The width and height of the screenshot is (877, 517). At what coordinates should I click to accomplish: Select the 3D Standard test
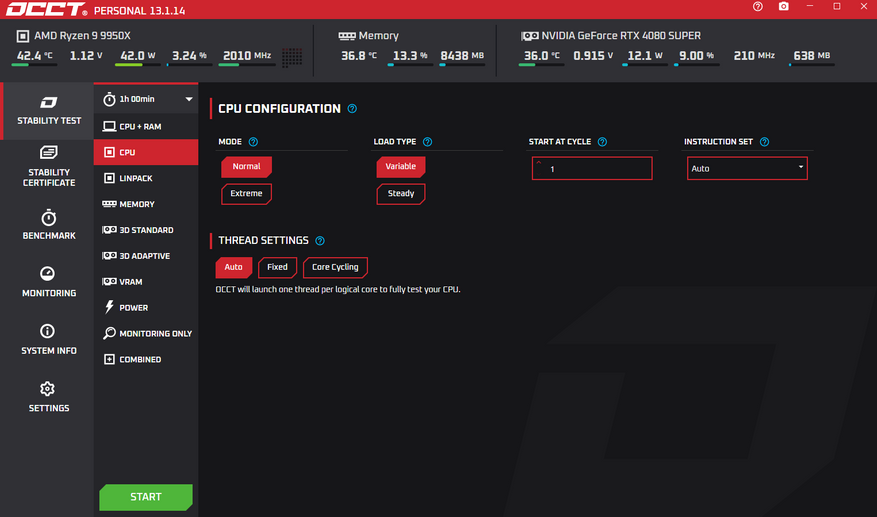146,230
